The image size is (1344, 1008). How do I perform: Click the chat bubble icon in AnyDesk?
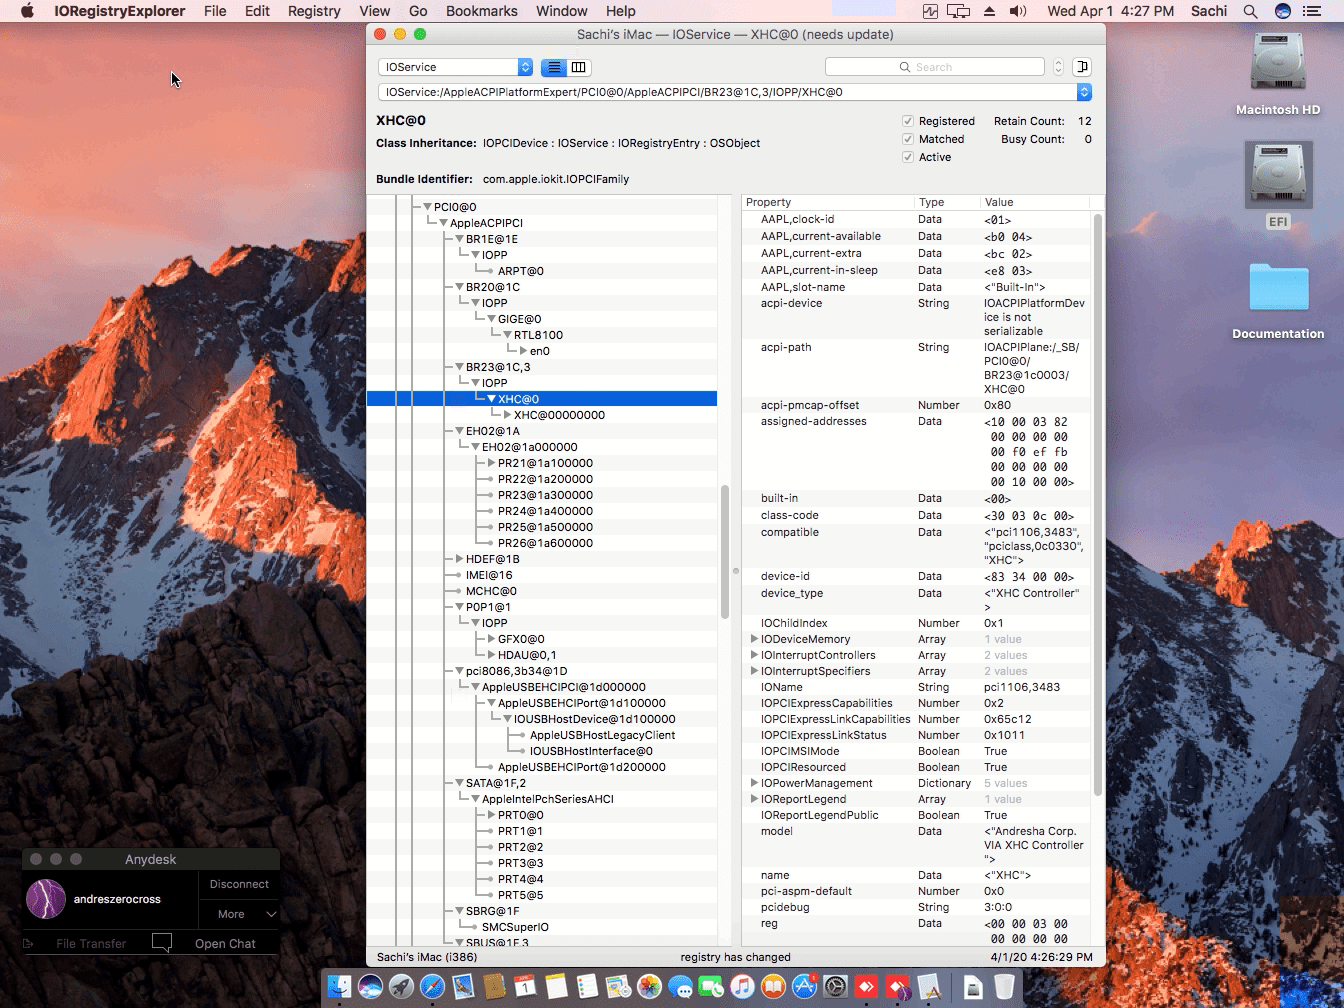click(161, 943)
